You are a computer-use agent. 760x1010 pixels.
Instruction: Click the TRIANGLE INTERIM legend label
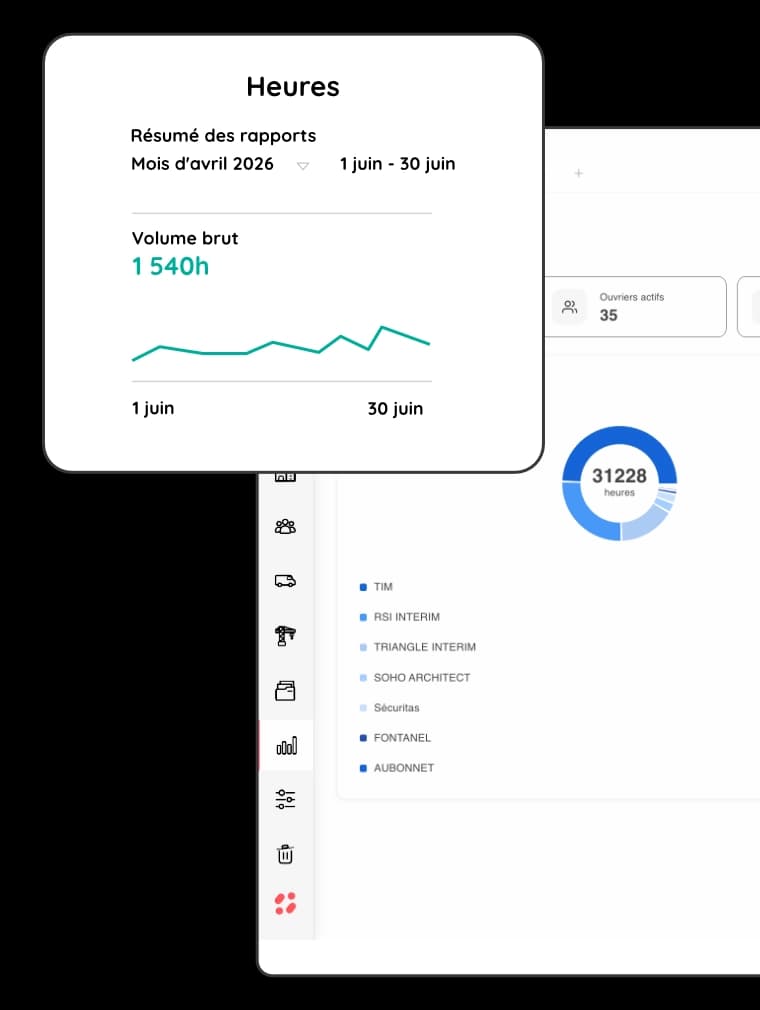pyautogui.click(x=424, y=647)
